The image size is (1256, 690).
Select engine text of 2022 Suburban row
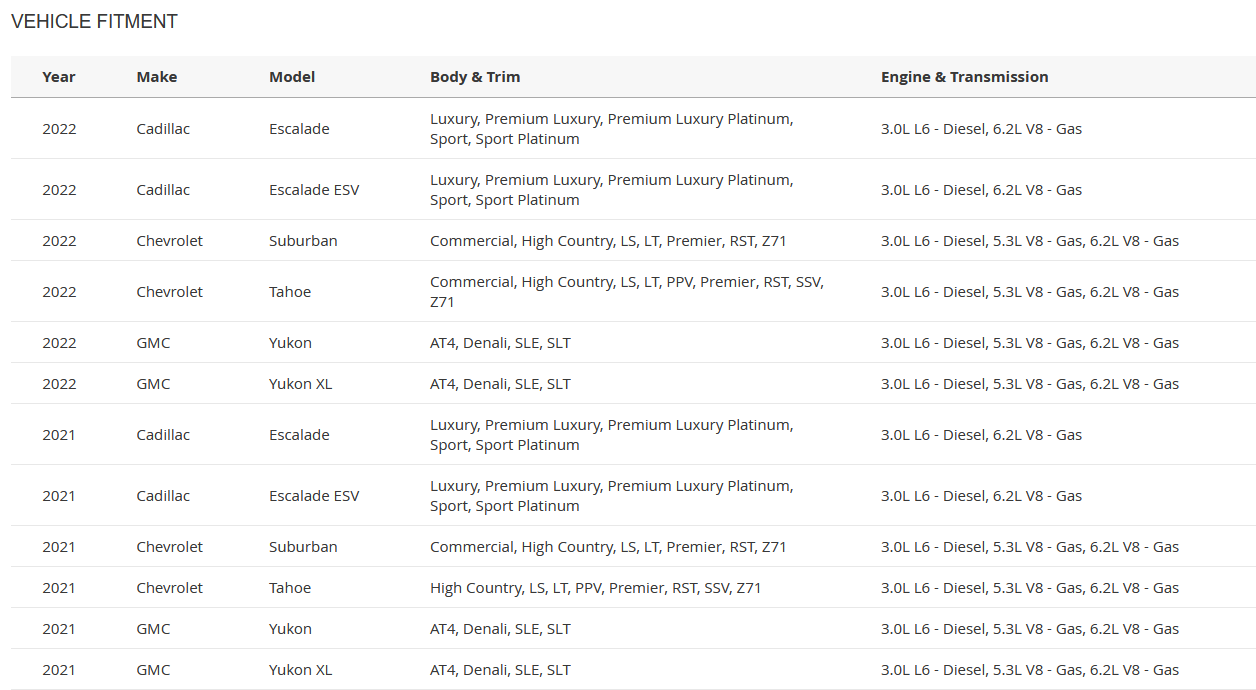coord(1030,241)
